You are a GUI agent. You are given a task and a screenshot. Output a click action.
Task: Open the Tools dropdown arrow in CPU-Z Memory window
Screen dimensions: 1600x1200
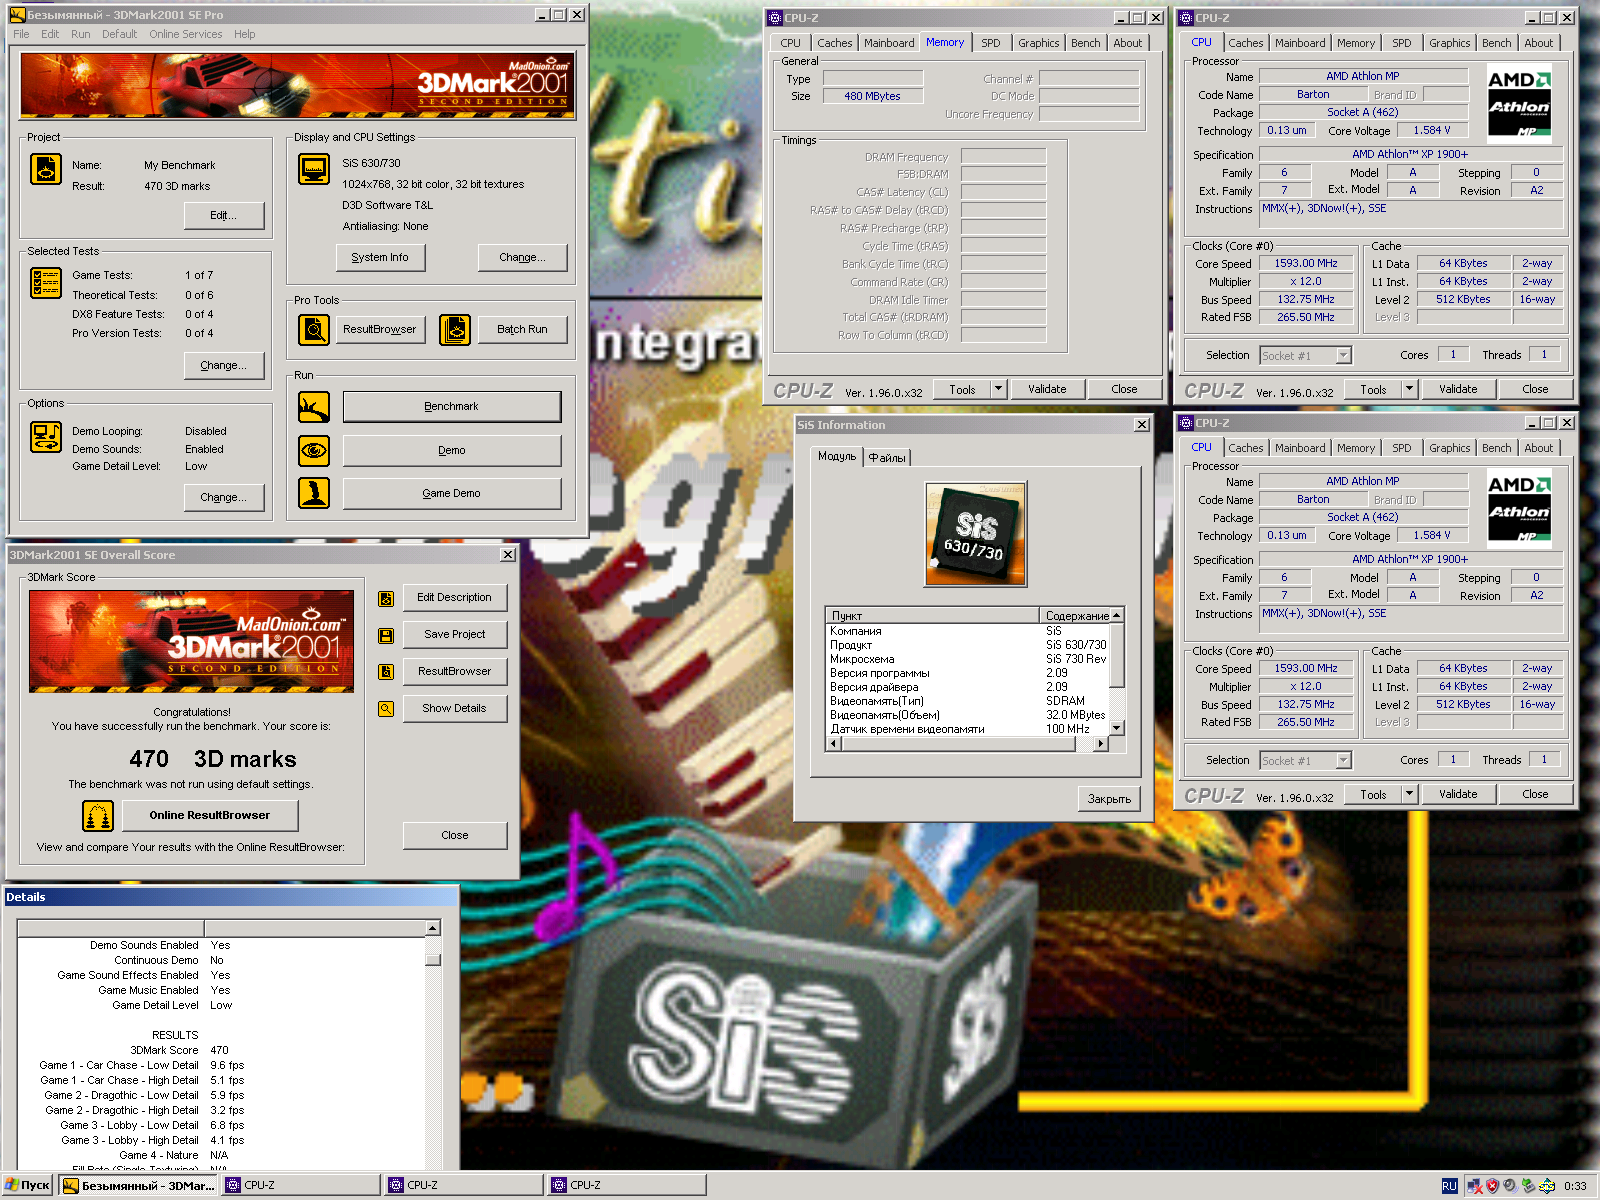click(998, 389)
